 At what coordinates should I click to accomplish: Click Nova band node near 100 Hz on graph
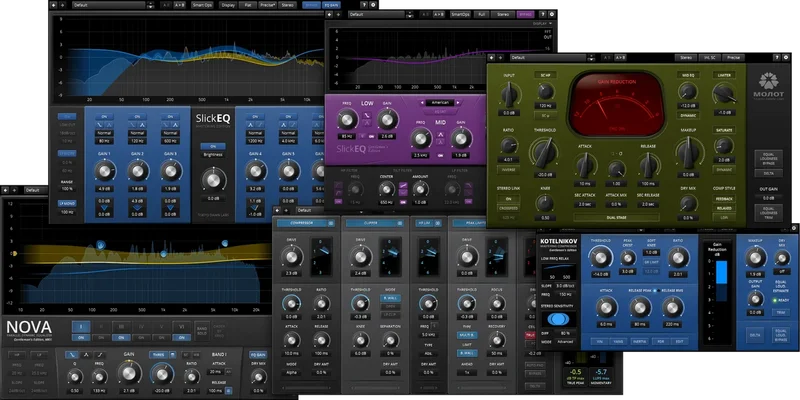(x=100, y=244)
